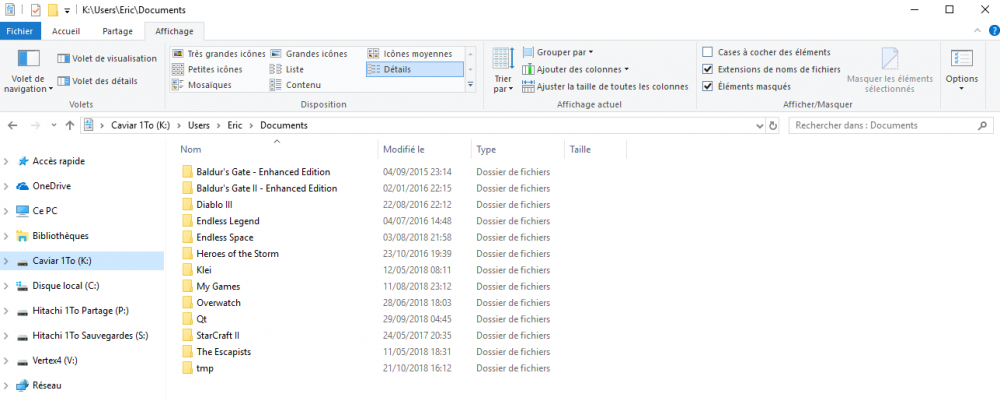Select the StarCraft II folder
This screenshot has height=401, width=1000.
217,335
